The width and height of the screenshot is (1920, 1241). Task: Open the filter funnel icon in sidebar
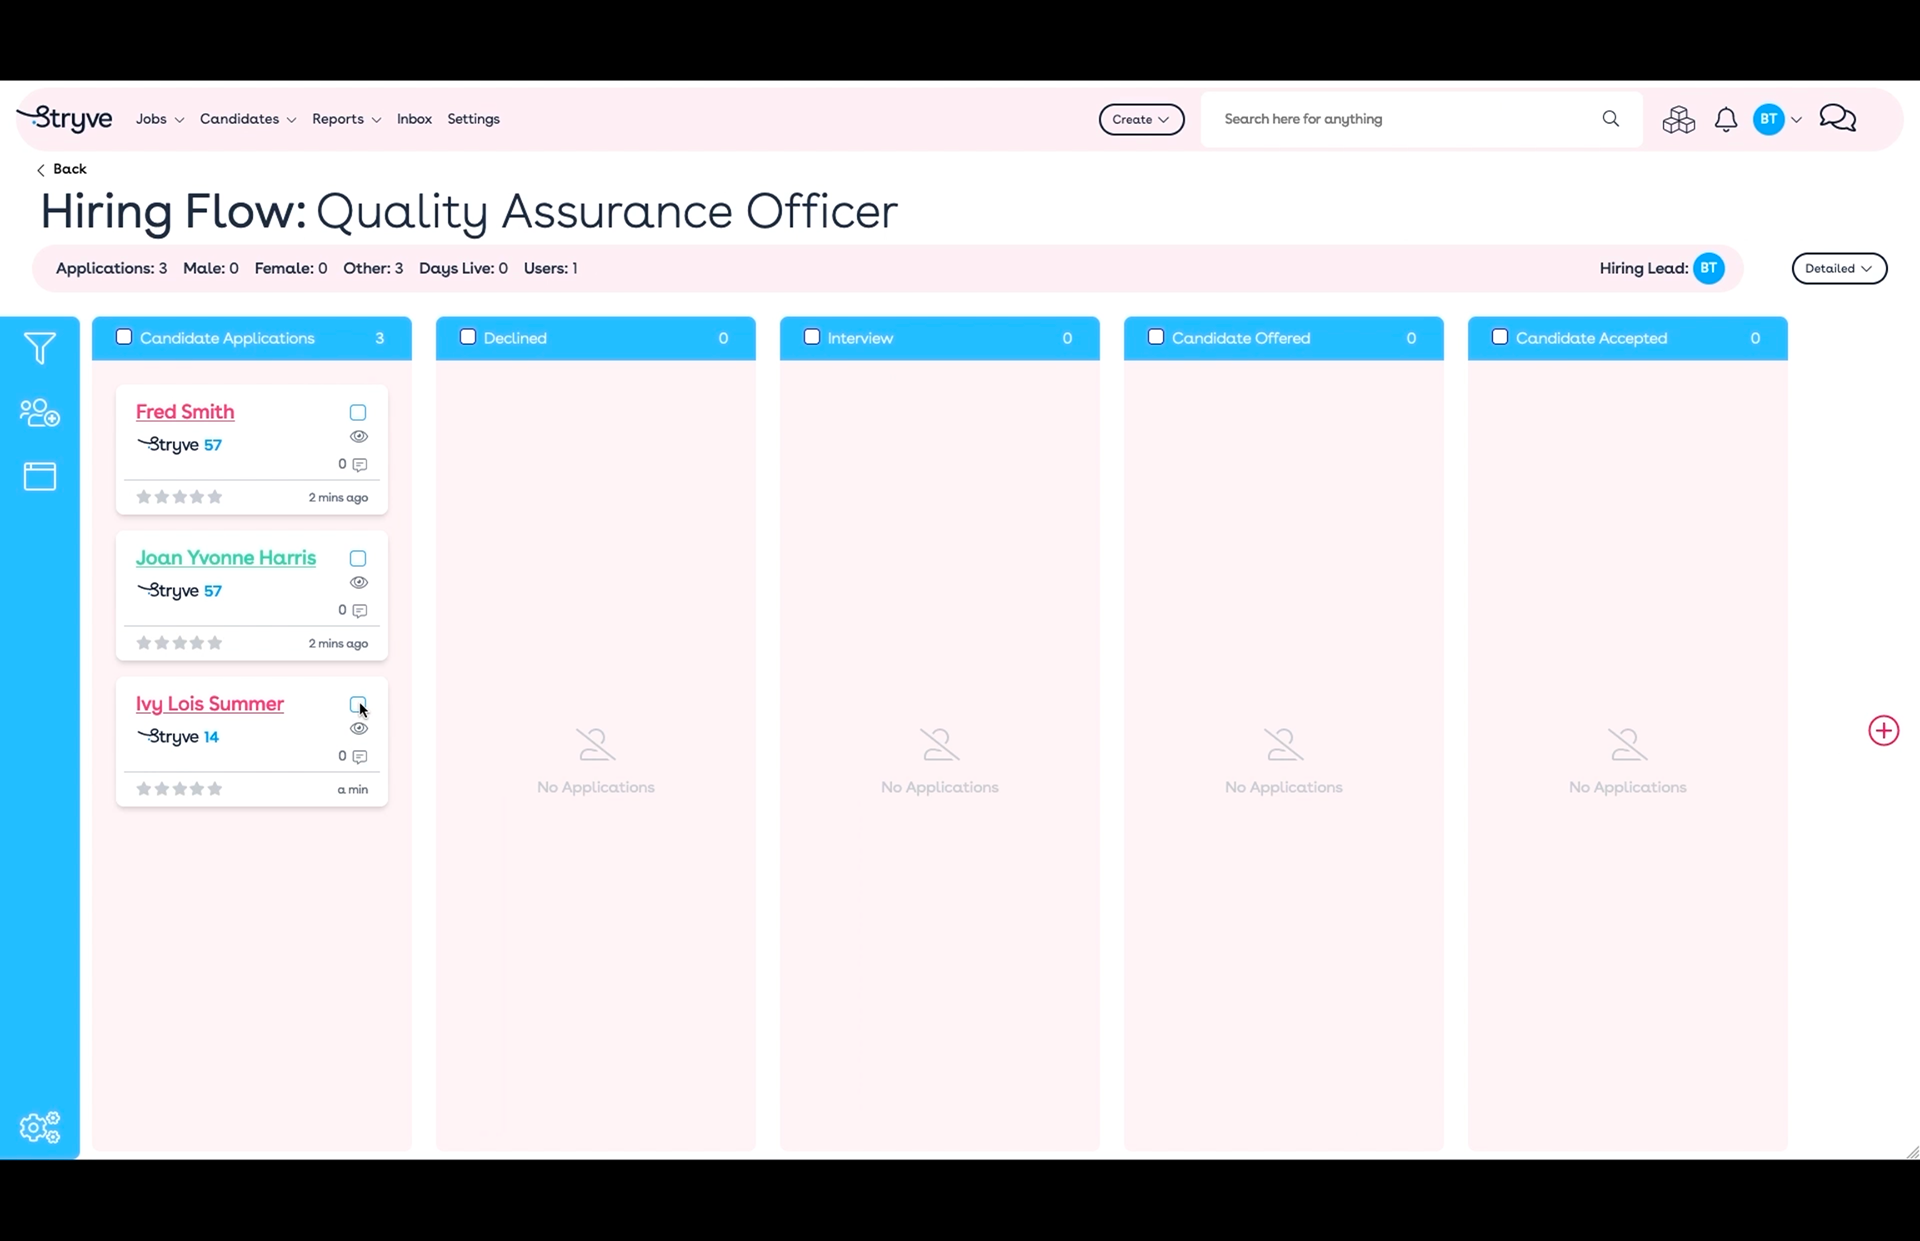(39, 347)
